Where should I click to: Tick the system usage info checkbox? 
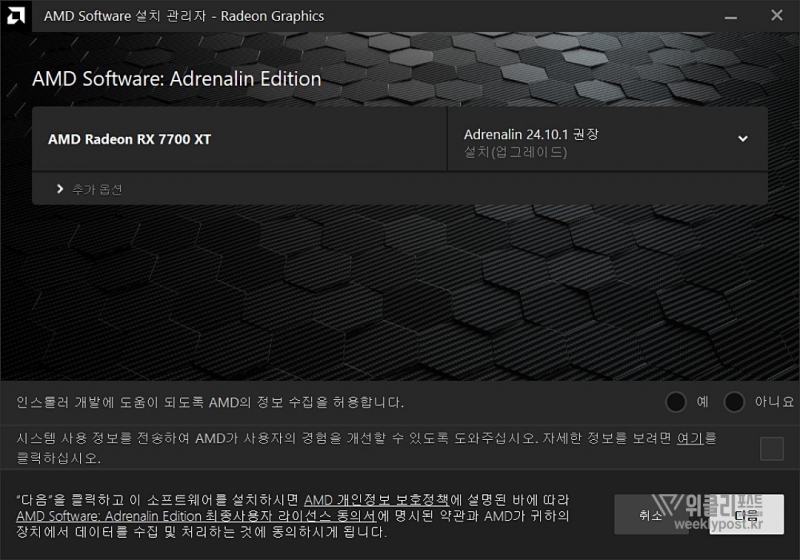tap(772, 449)
